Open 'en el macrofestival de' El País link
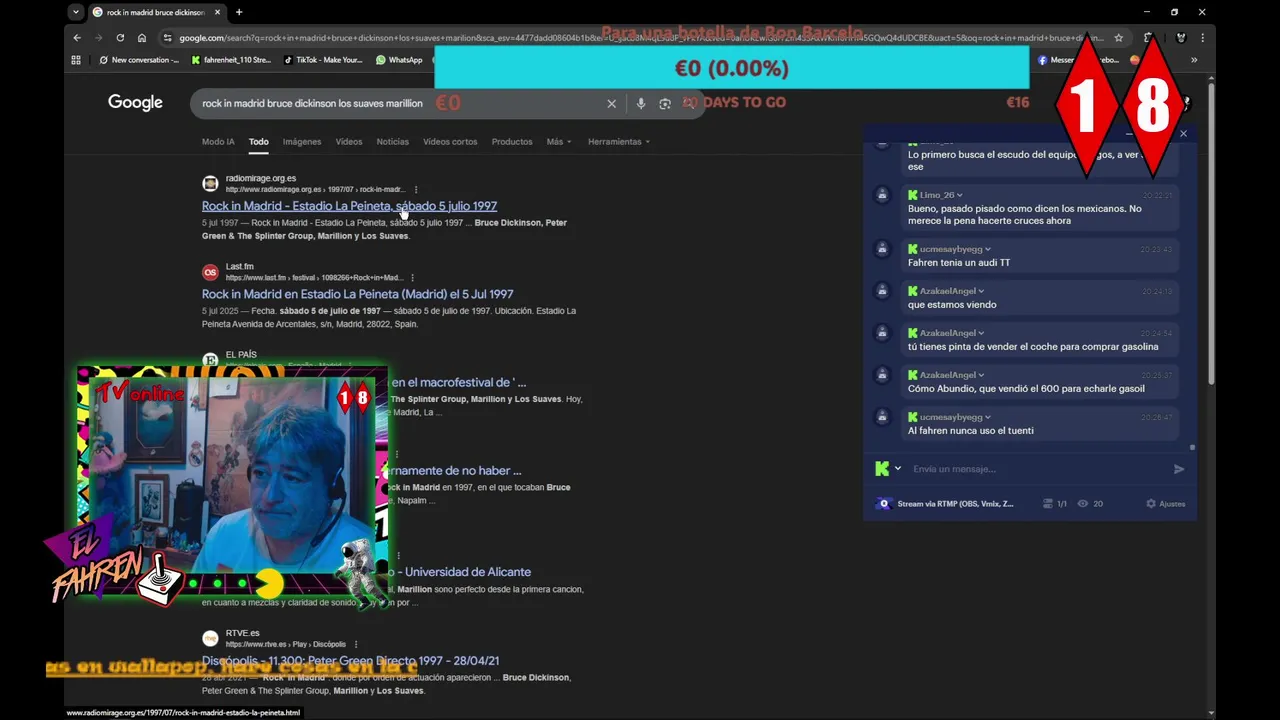 point(458,382)
